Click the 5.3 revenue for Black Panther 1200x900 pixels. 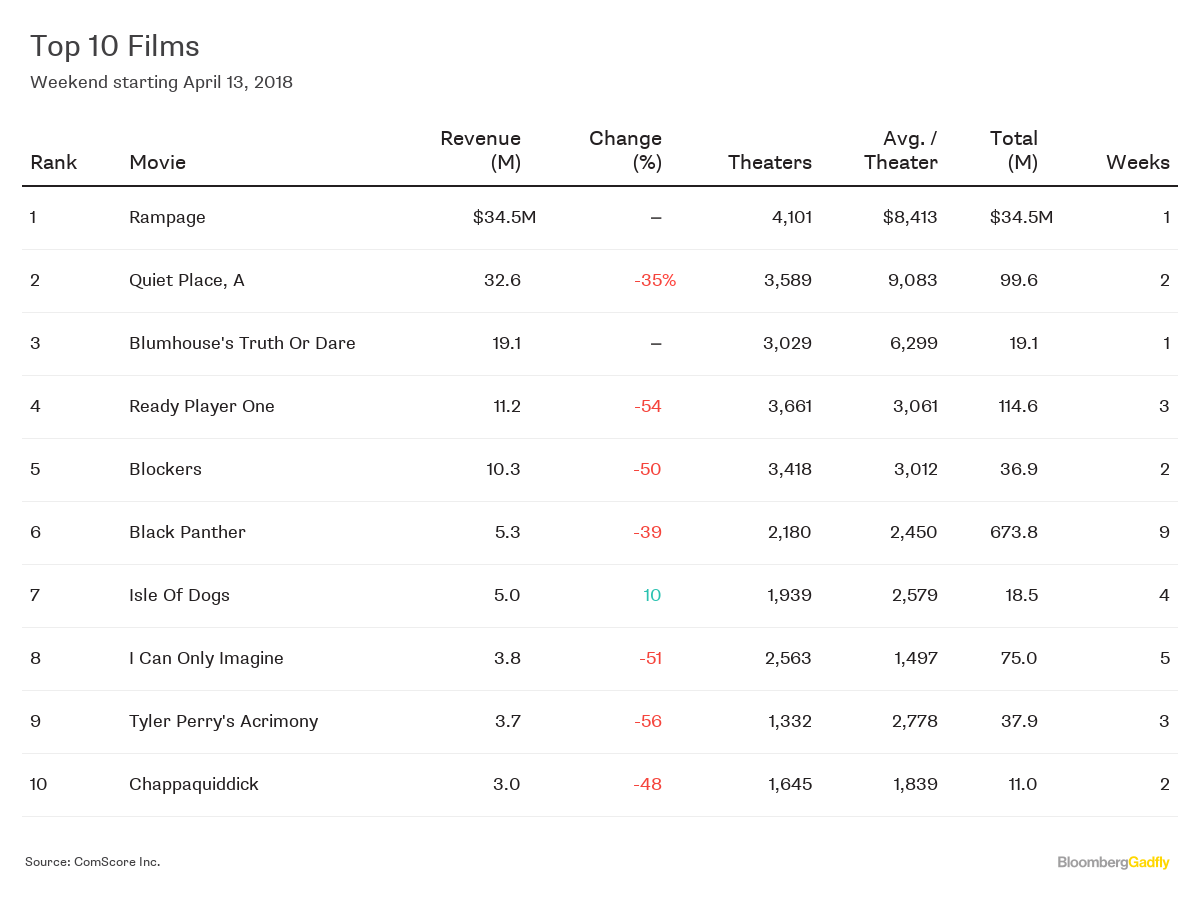[x=508, y=532]
